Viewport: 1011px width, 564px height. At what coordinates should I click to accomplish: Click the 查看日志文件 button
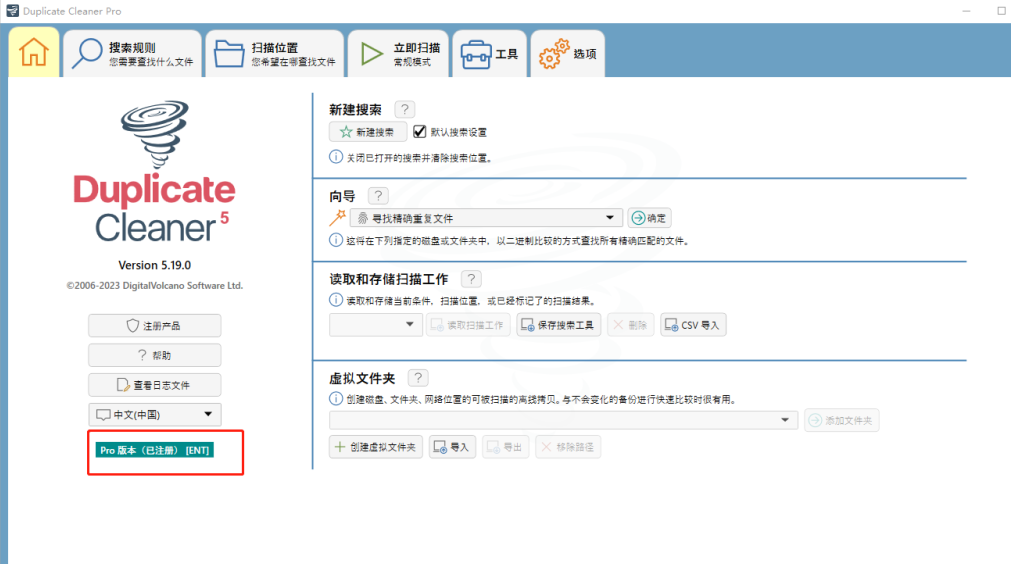(155, 385)
